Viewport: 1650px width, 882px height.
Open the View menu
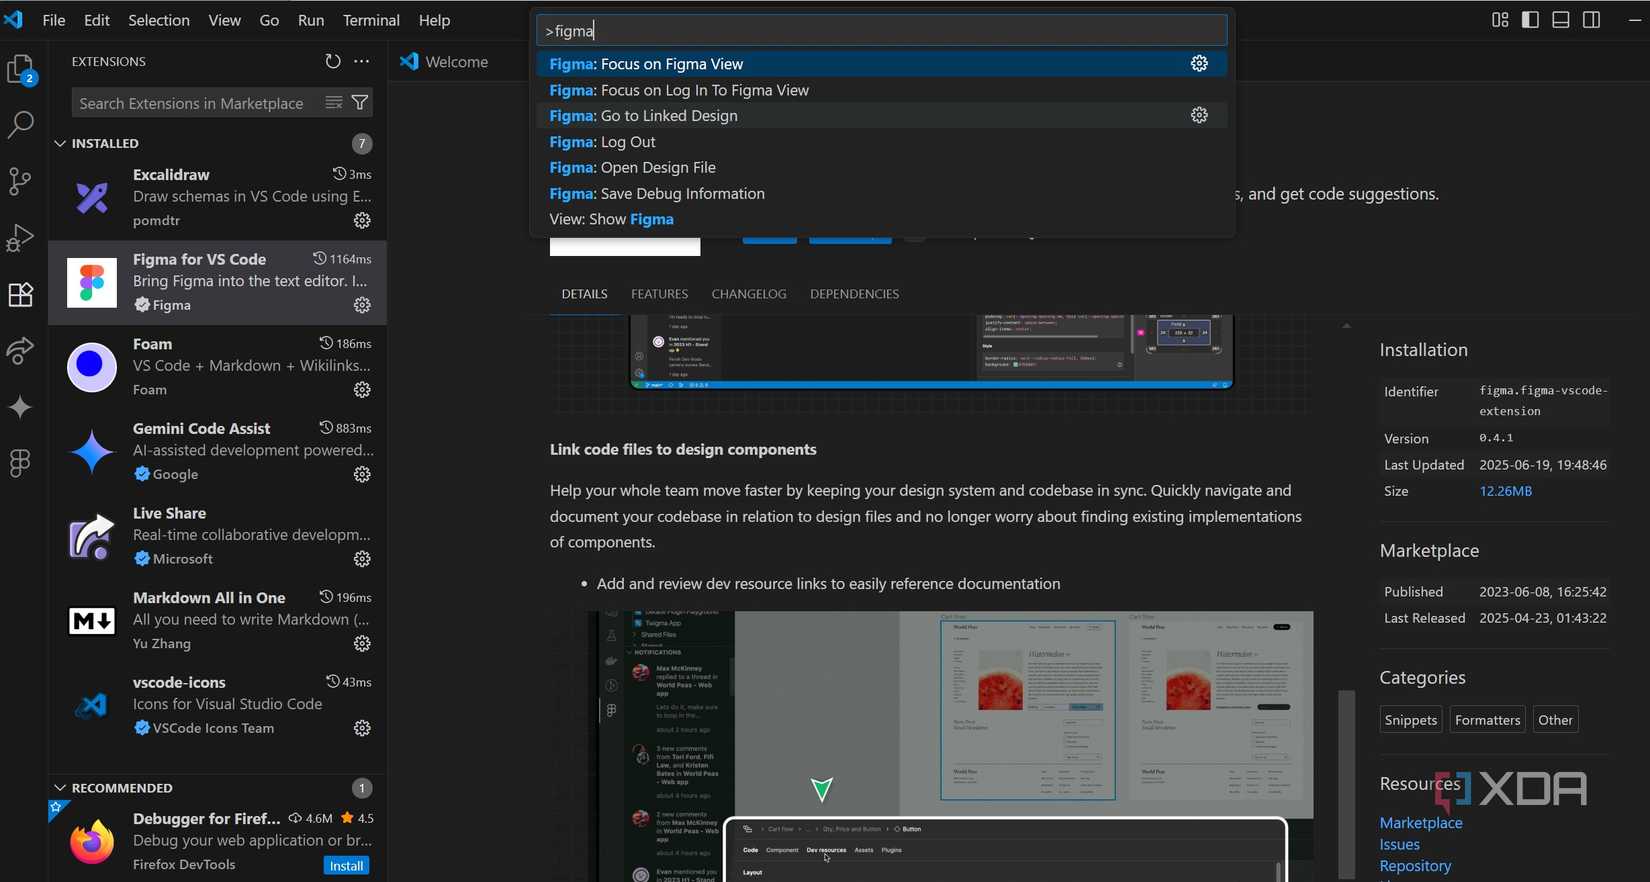(225, 20)
